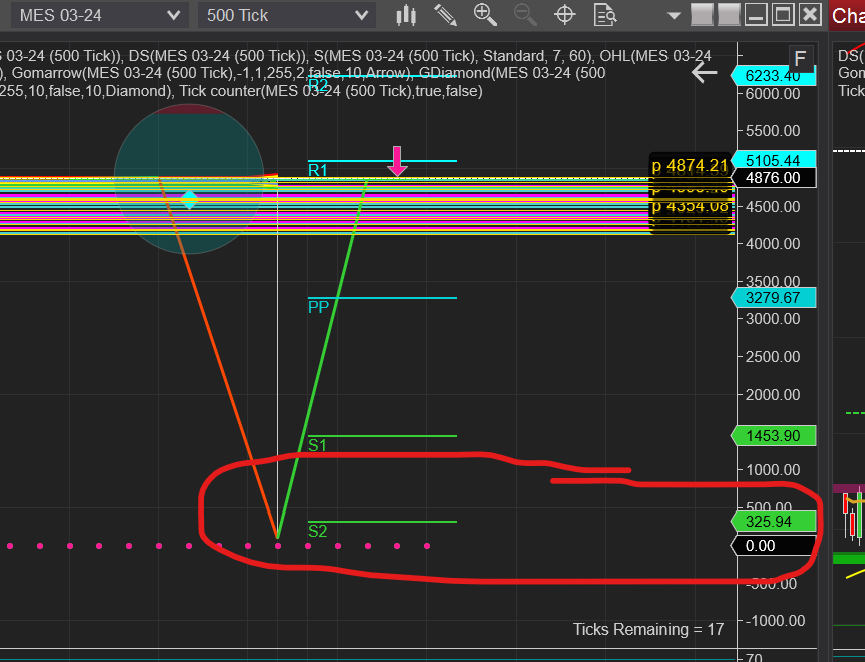Click the white left arrow on chart
The image size is (865, 662).
(x=704, y=72)
